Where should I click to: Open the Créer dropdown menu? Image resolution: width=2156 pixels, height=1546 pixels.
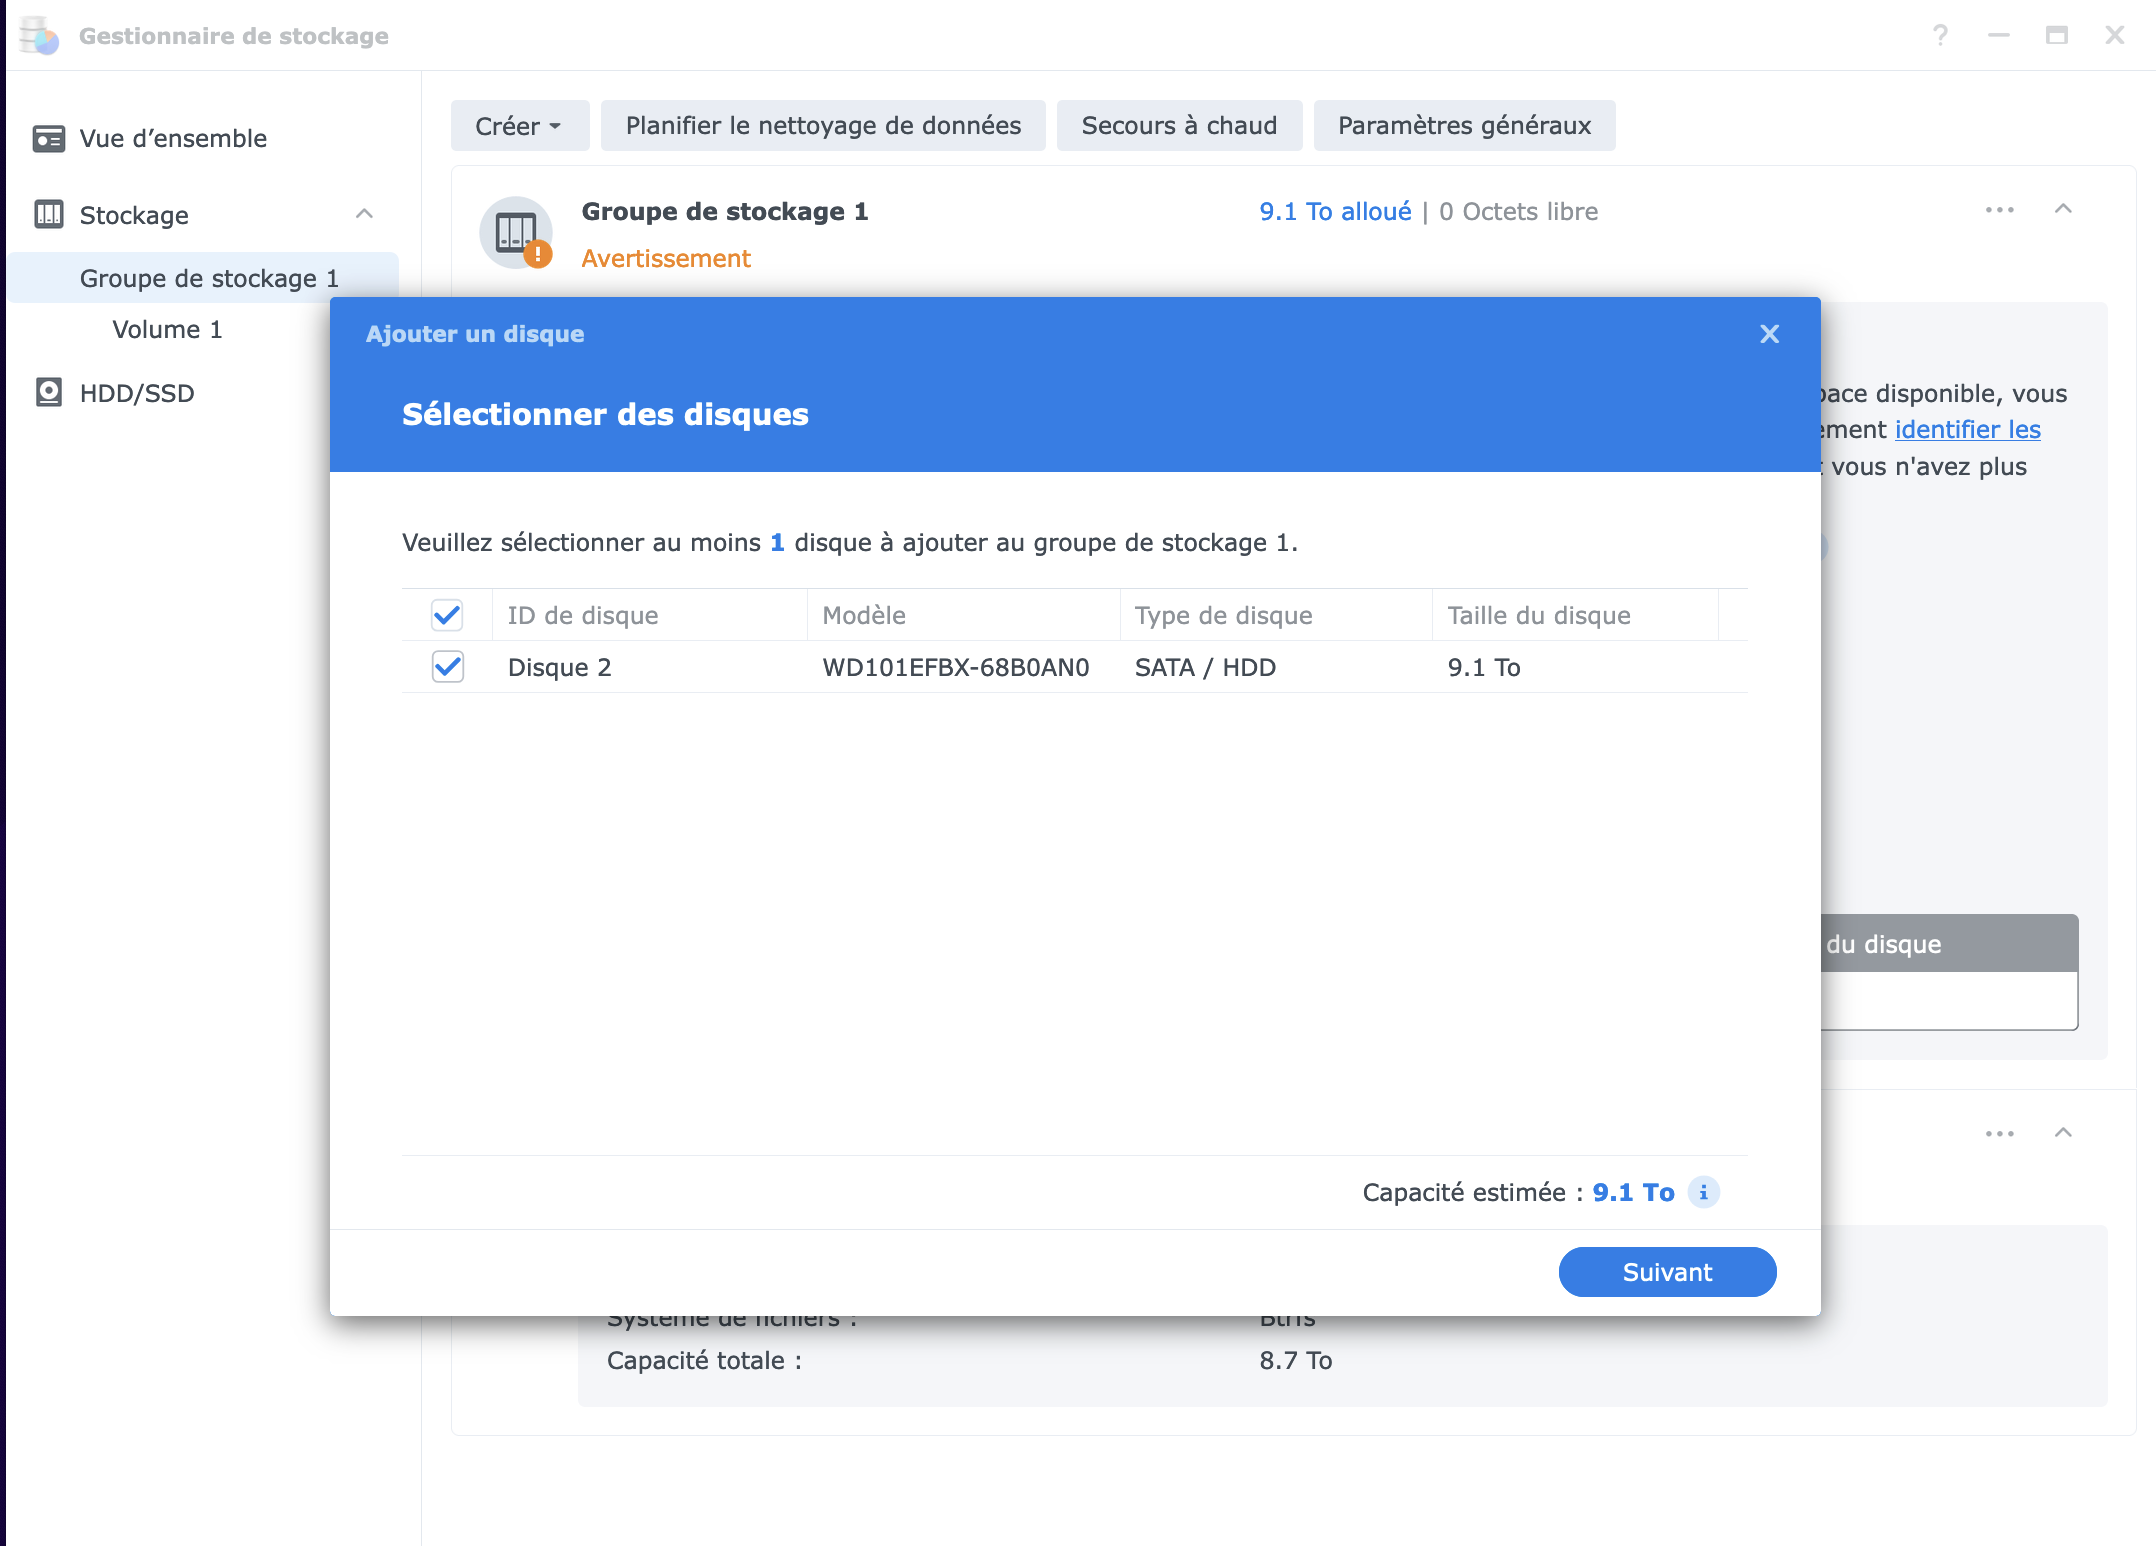518,126
